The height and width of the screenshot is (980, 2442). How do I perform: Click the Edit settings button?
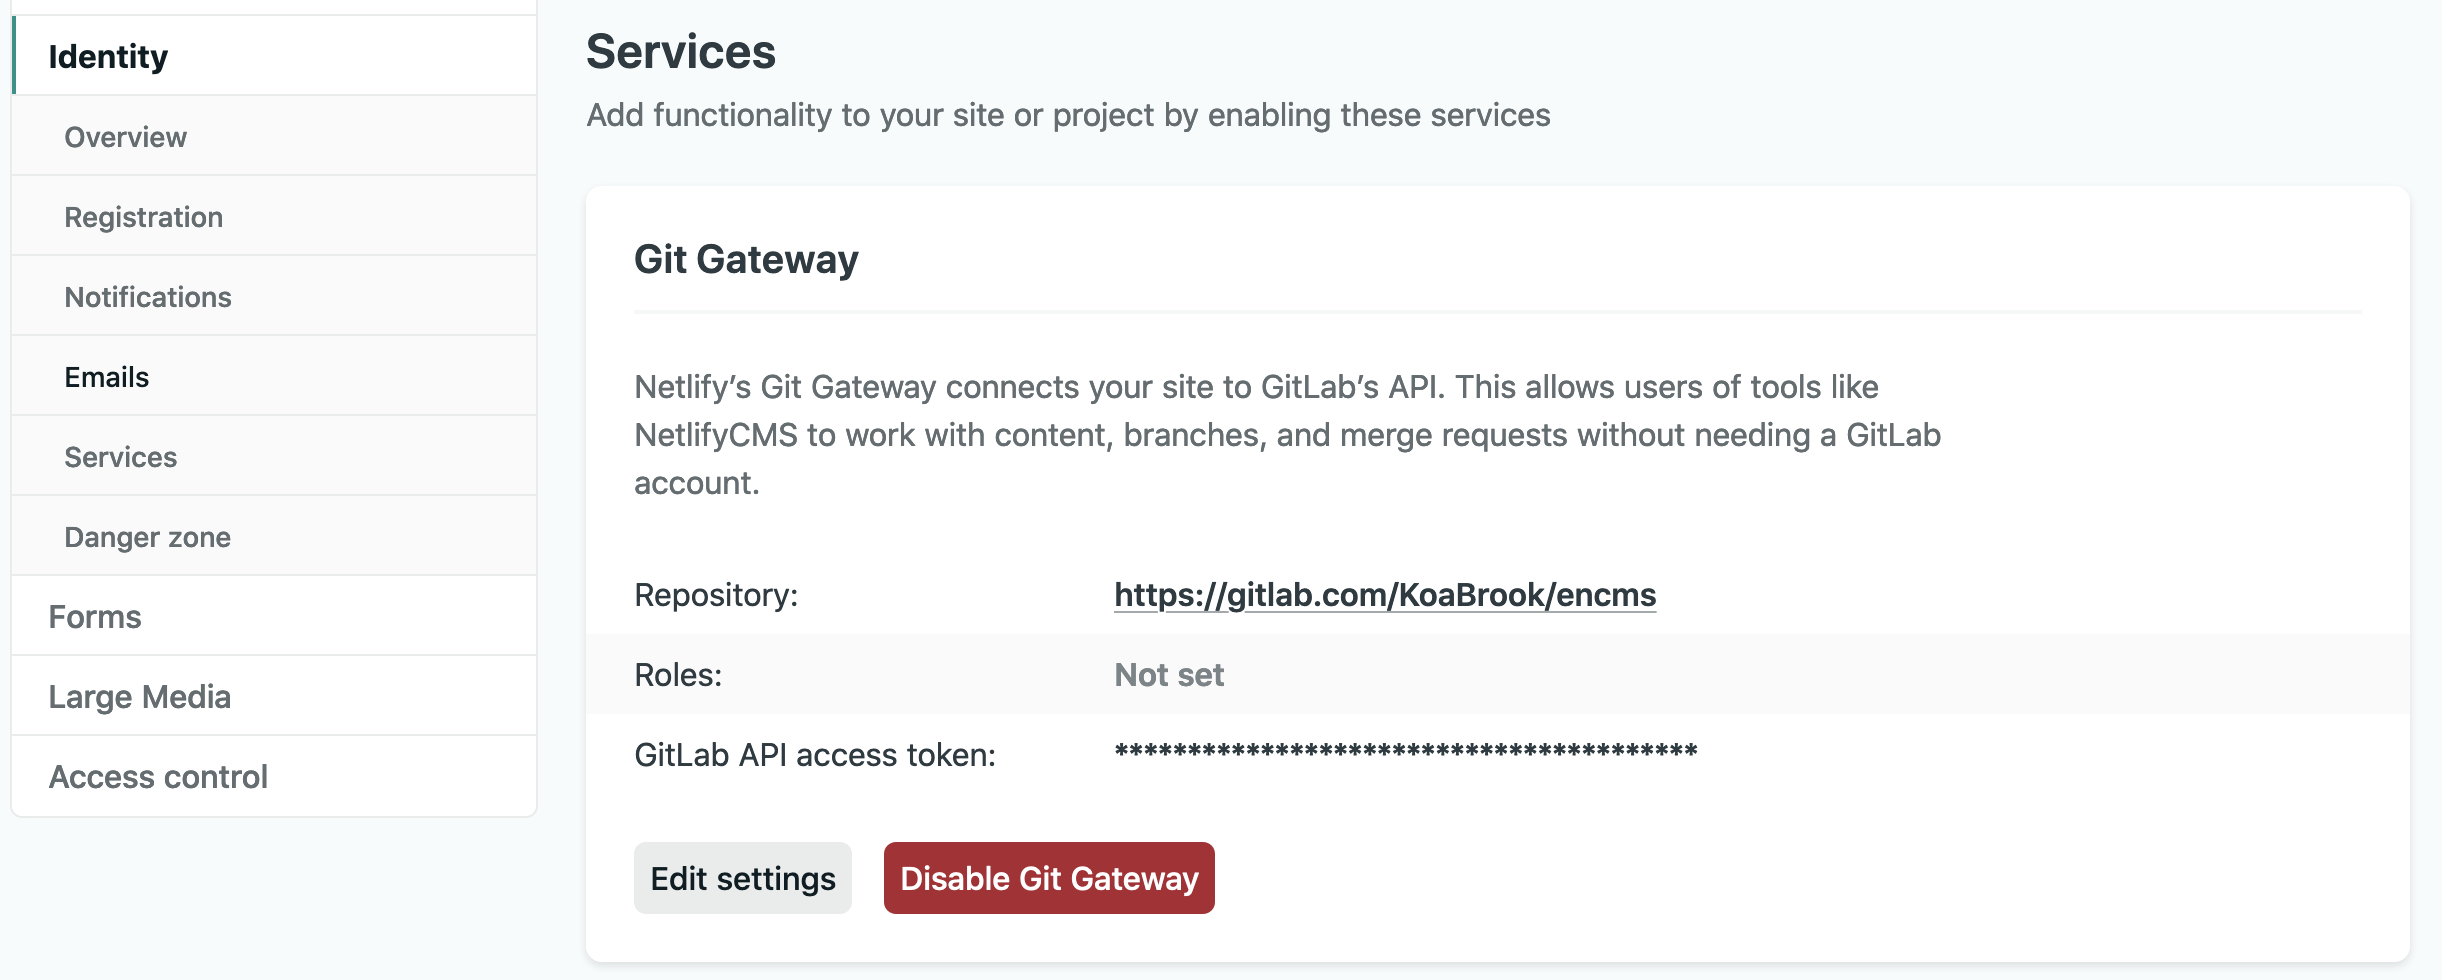(743, 878)
